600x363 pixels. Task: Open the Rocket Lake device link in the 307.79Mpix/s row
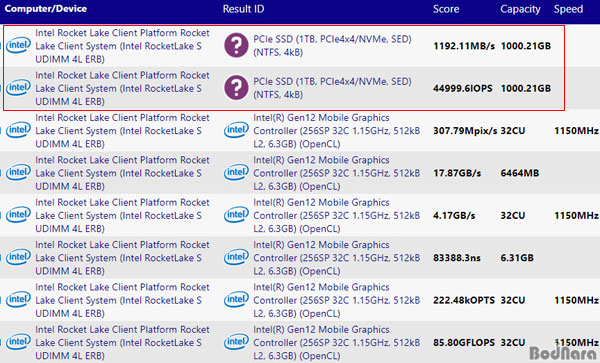tap(122, 131)
